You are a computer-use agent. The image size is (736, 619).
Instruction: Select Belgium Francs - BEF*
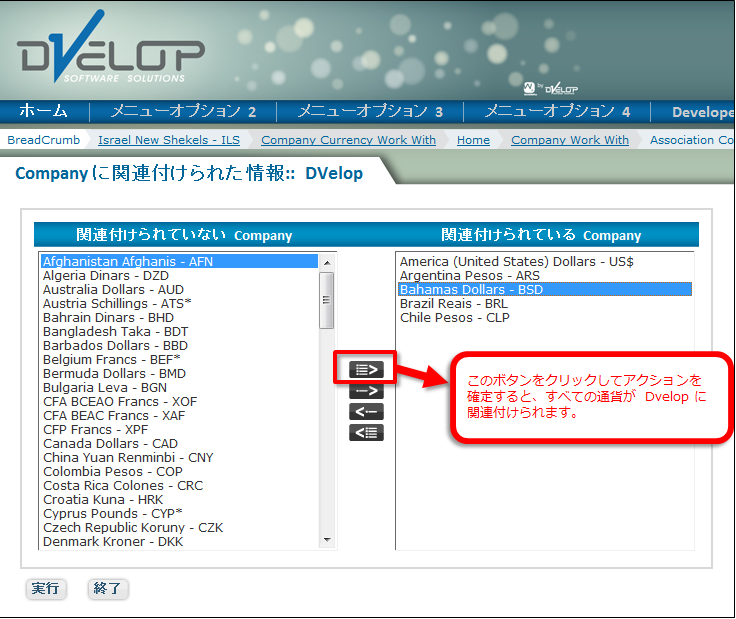click(179, 359)
